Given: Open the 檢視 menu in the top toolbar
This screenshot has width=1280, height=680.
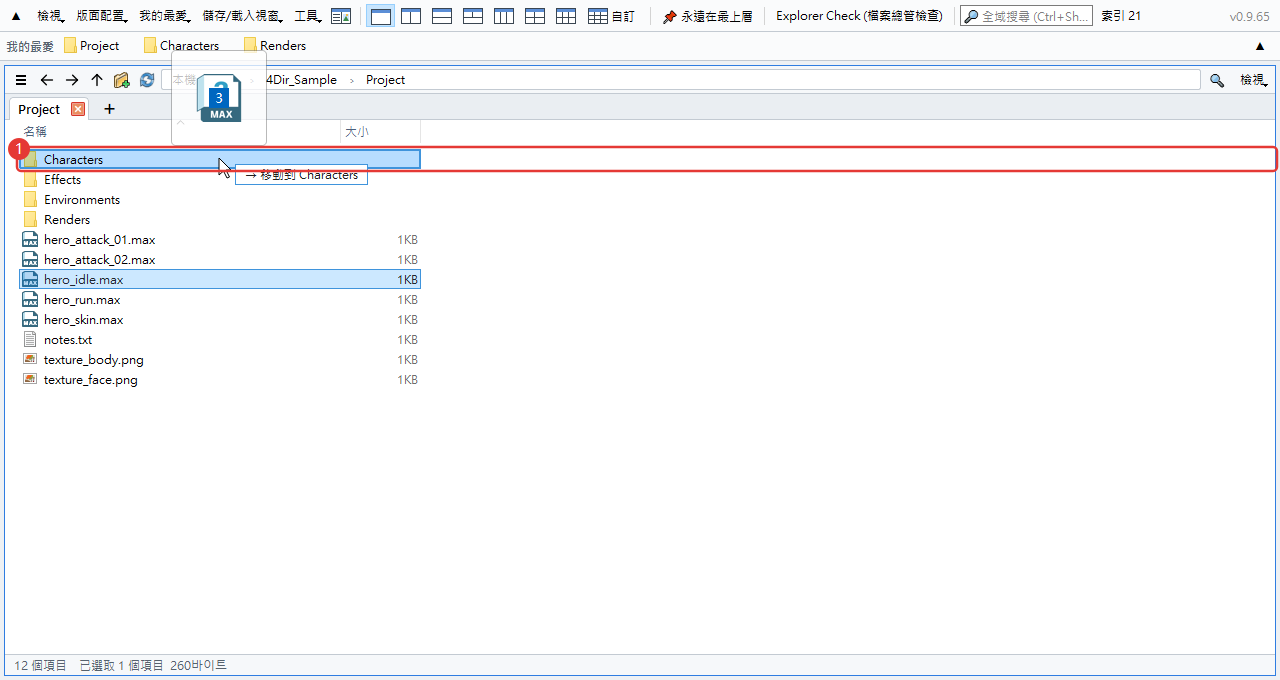Looking at the screenshot, I should coord(51,16).
